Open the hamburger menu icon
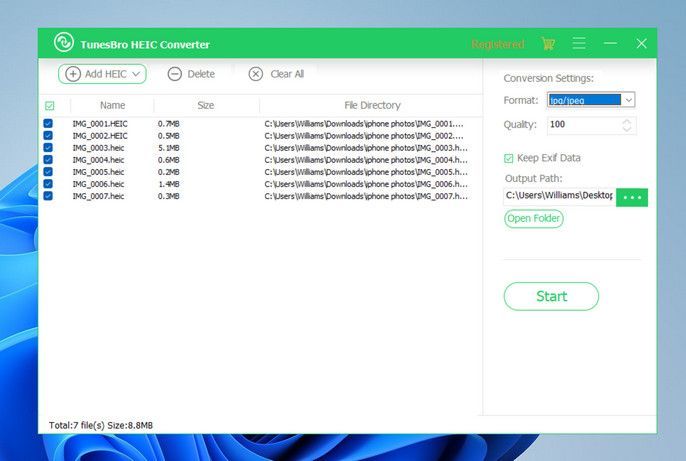 point(579,43)
